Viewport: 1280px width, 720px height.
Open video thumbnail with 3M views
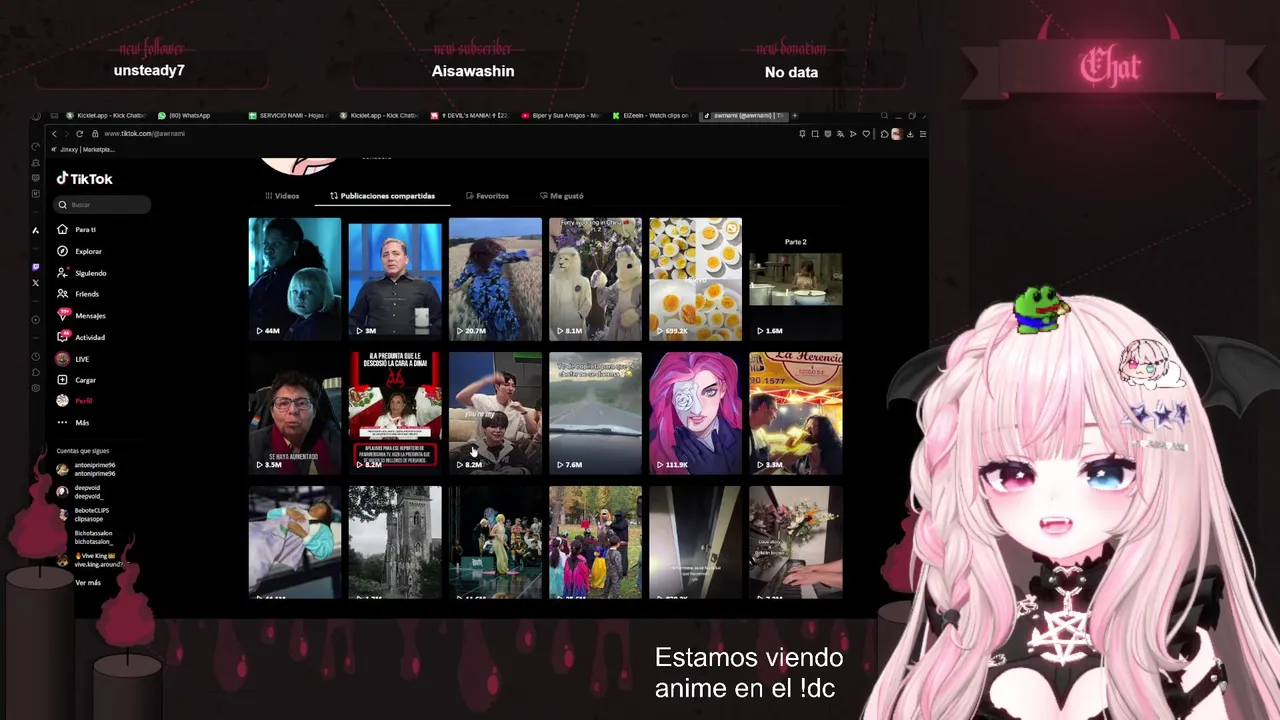[395, 279]
